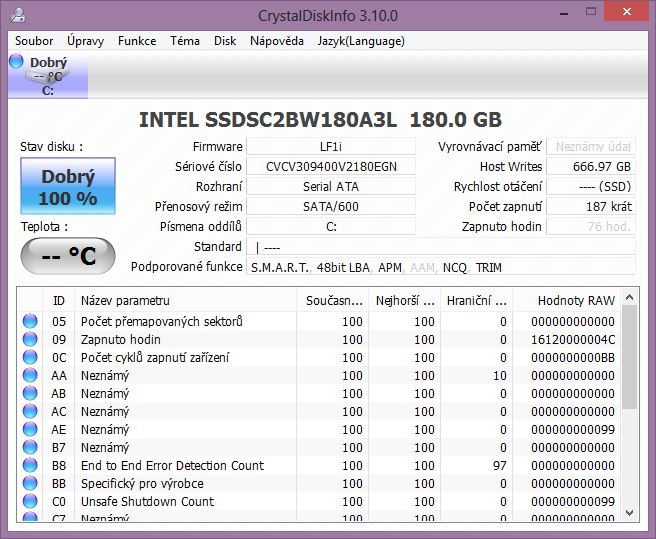The image size is (656, 539).
Task: Click status orb for Specifický pro výrobce
Action: pos(30,484)
